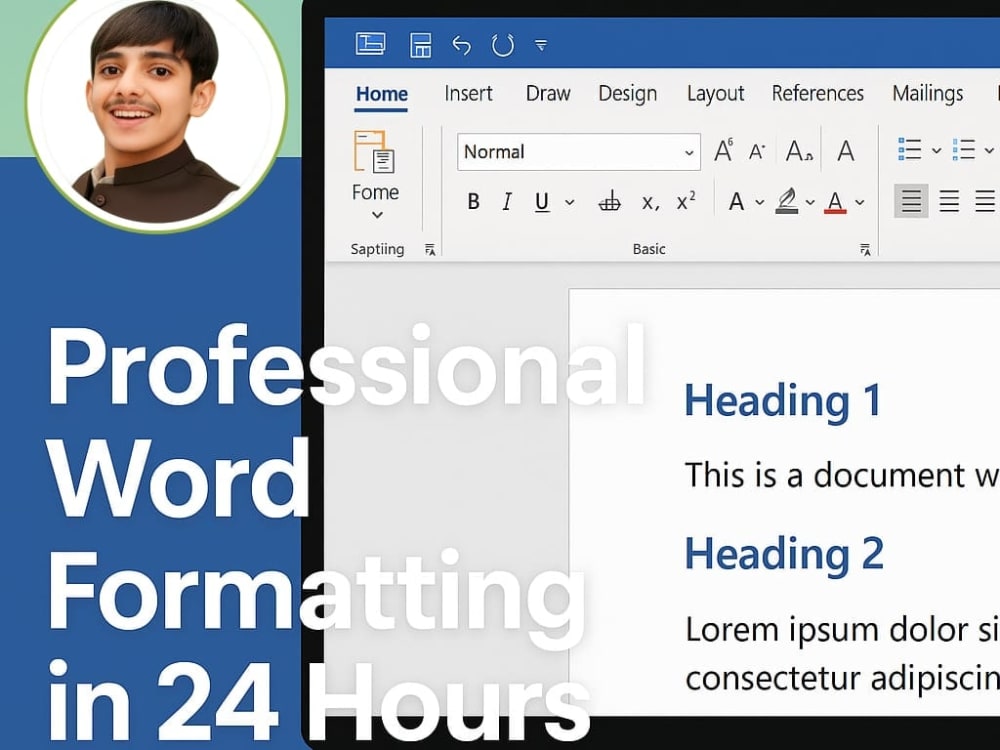
Task: Center align the paragraph
Action: point(949,202)
